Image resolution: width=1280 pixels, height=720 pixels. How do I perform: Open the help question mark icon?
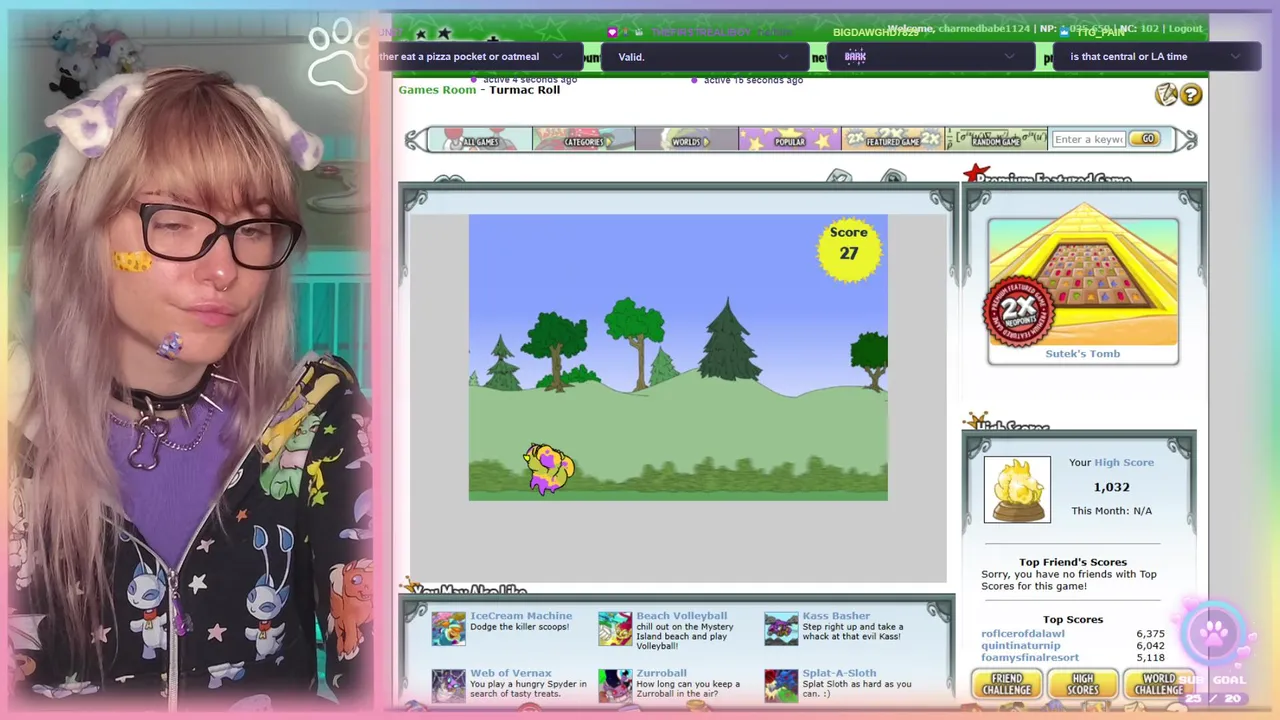tap(1191, 95)
